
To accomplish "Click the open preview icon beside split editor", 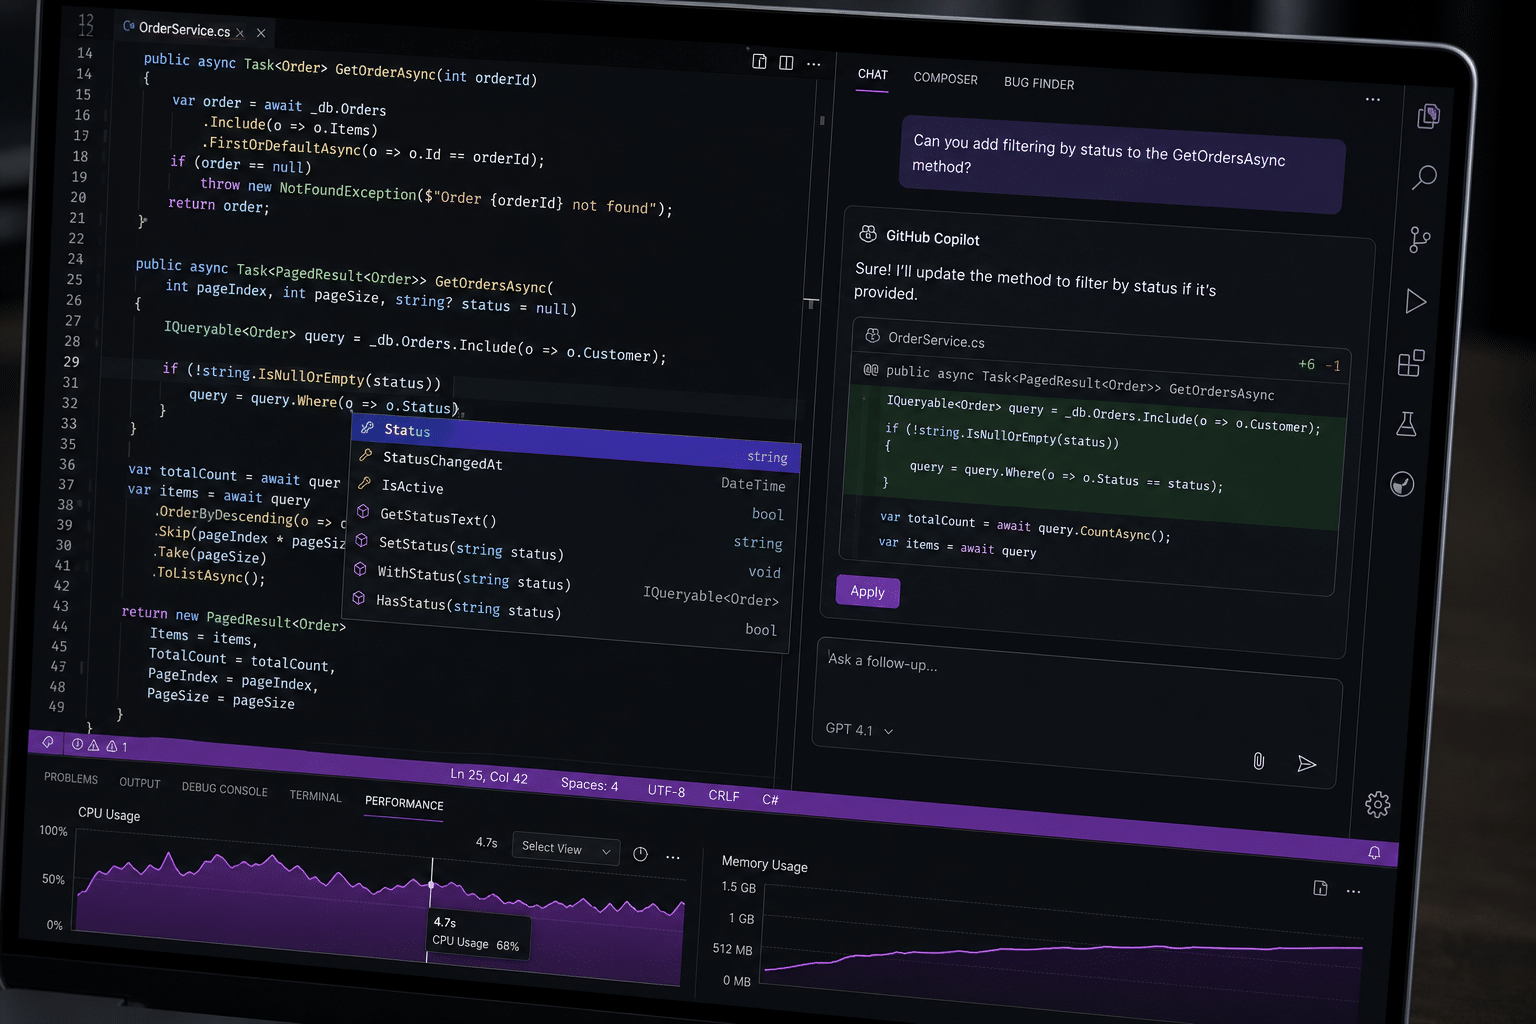I will [x=759, y=62].
